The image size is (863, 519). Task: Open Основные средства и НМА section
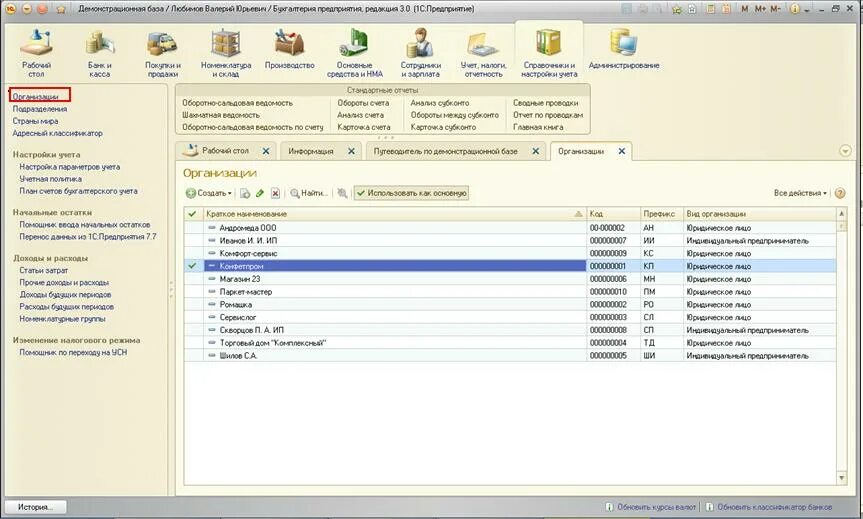(354, 53)
